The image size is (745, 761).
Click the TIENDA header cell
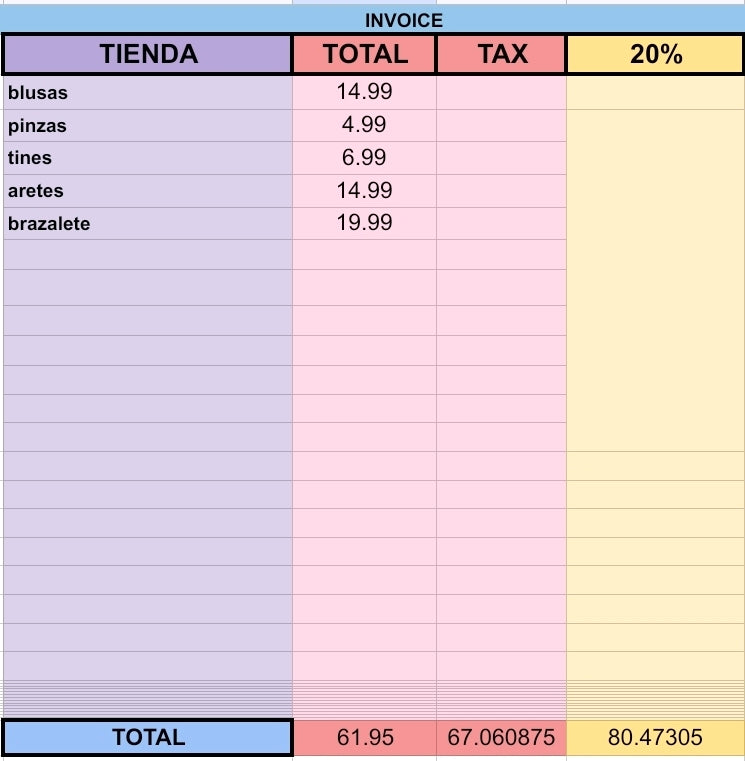click(148, 54)
